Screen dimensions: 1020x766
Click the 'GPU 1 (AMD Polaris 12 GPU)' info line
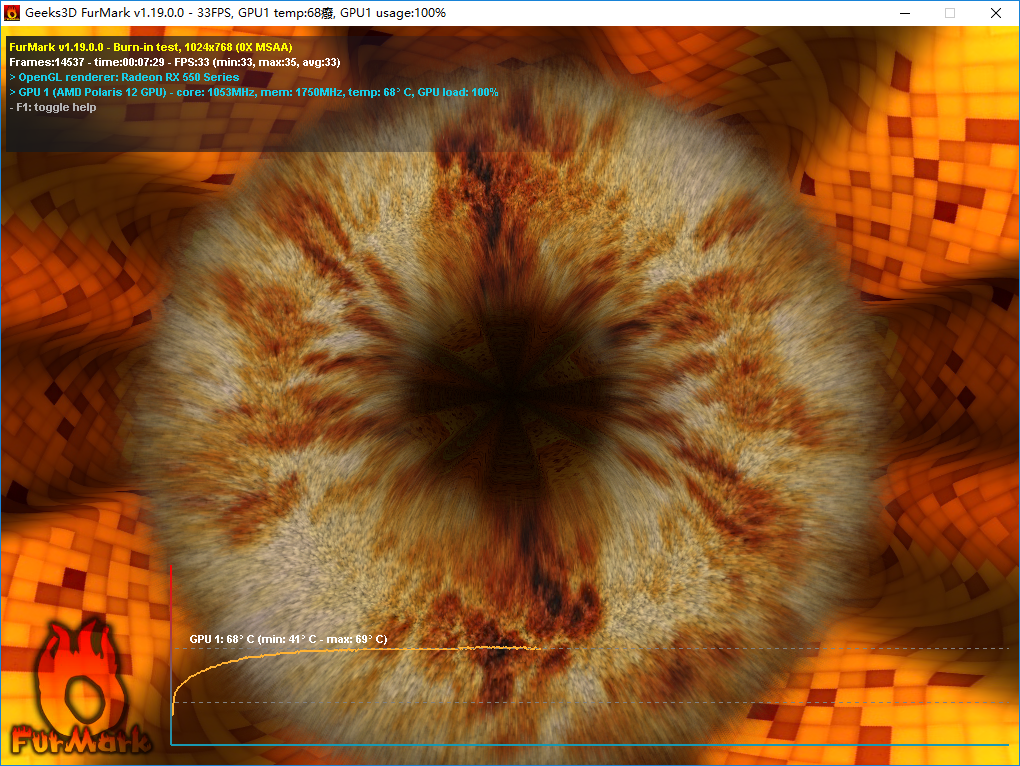coord(254,92)
